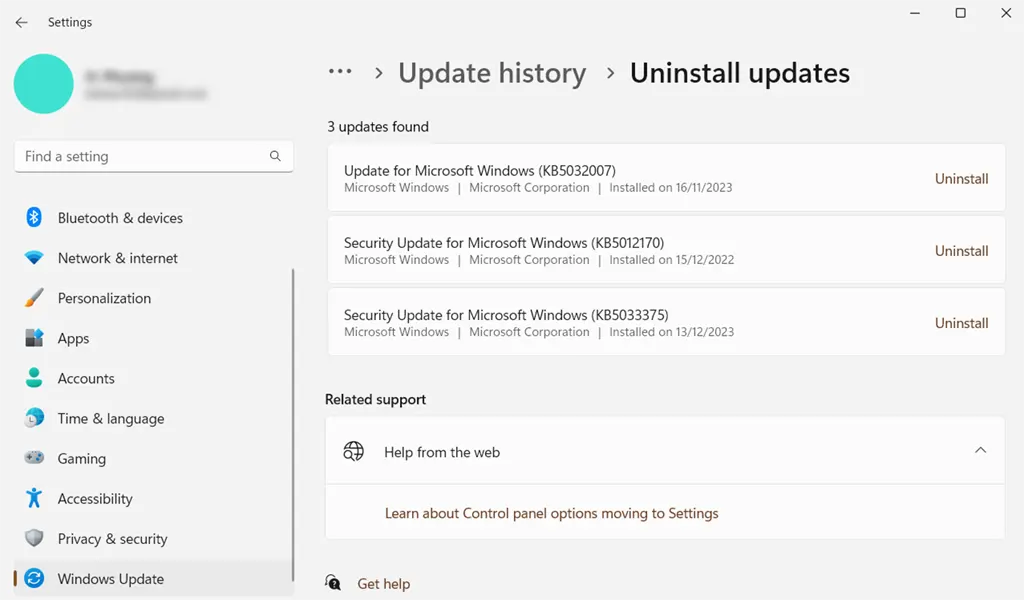
Task: Click the search icon in Find a setting
Action: (275, 156)
